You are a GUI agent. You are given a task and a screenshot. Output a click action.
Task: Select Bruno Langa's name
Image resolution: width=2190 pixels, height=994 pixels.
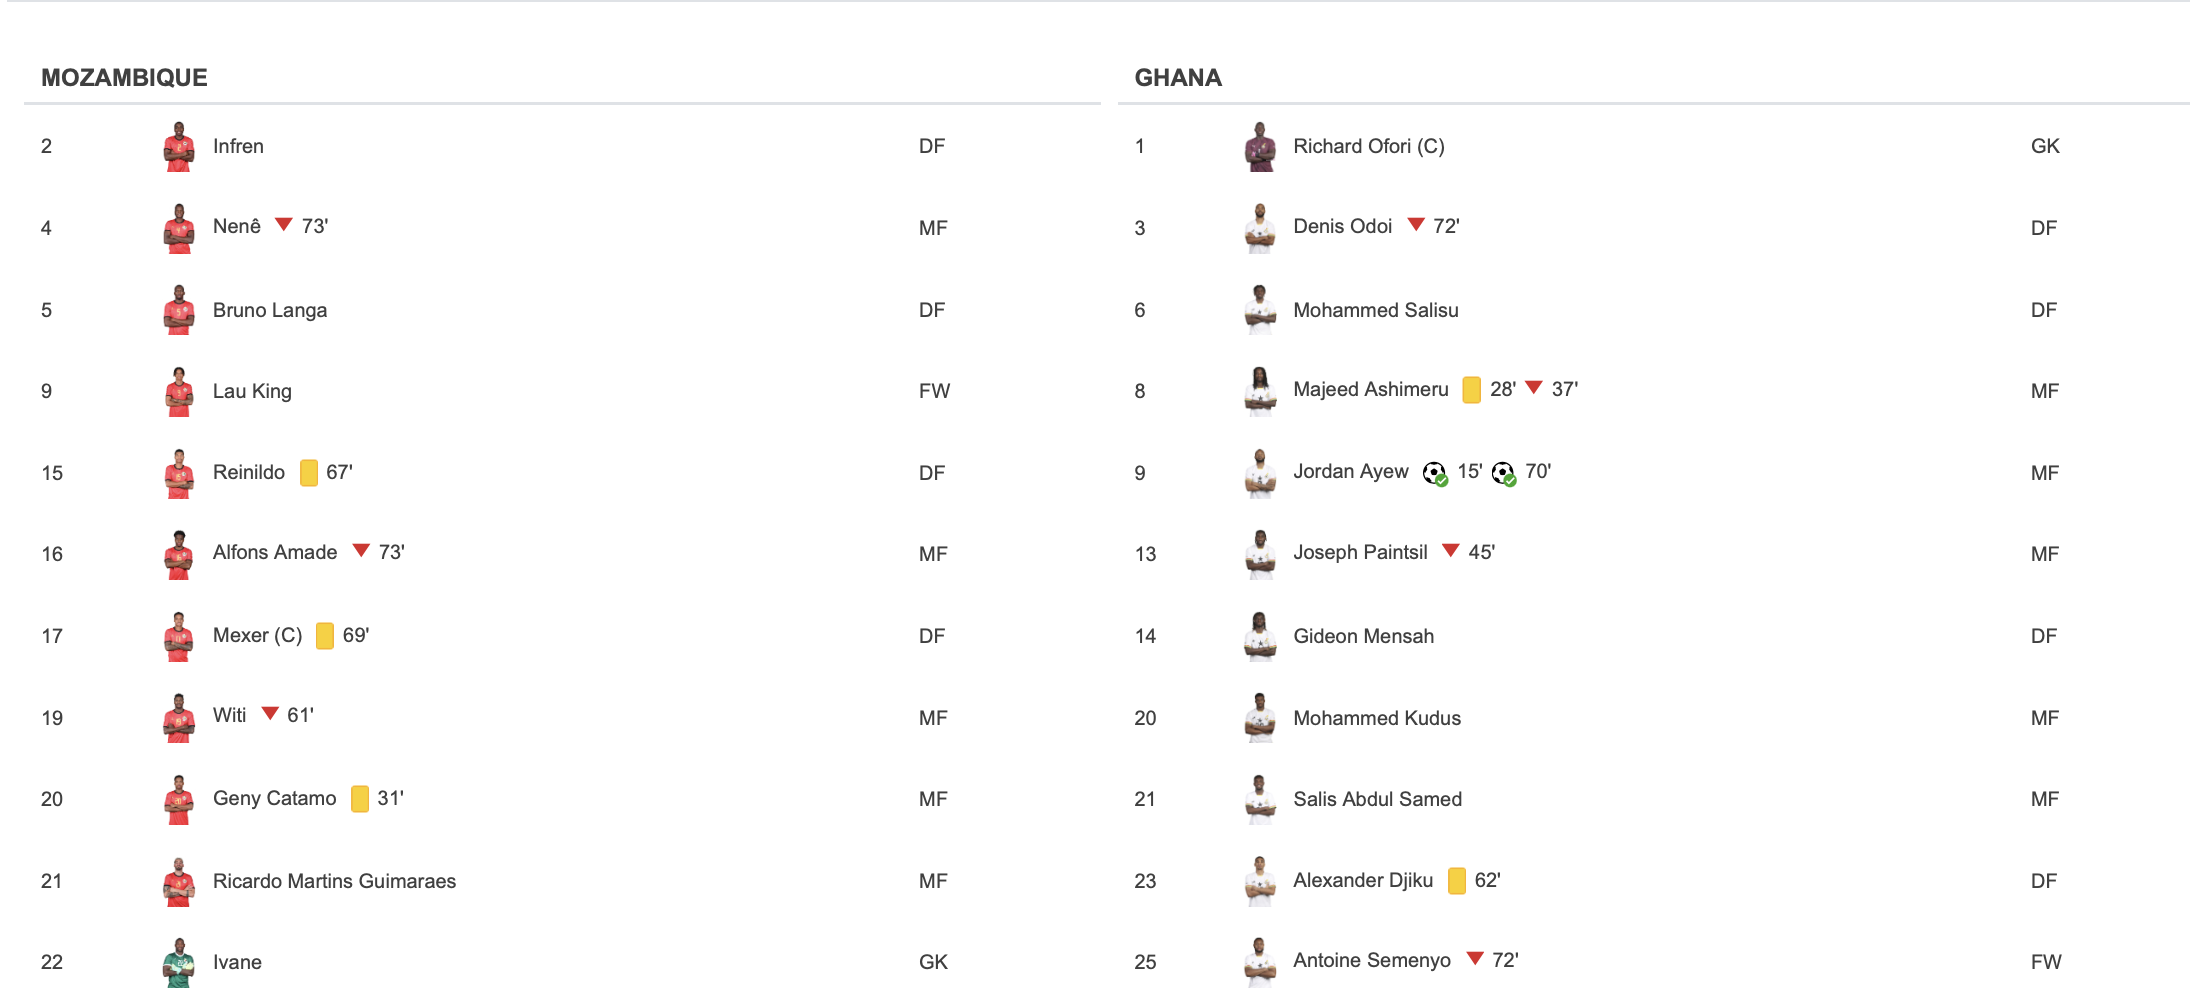270,310
